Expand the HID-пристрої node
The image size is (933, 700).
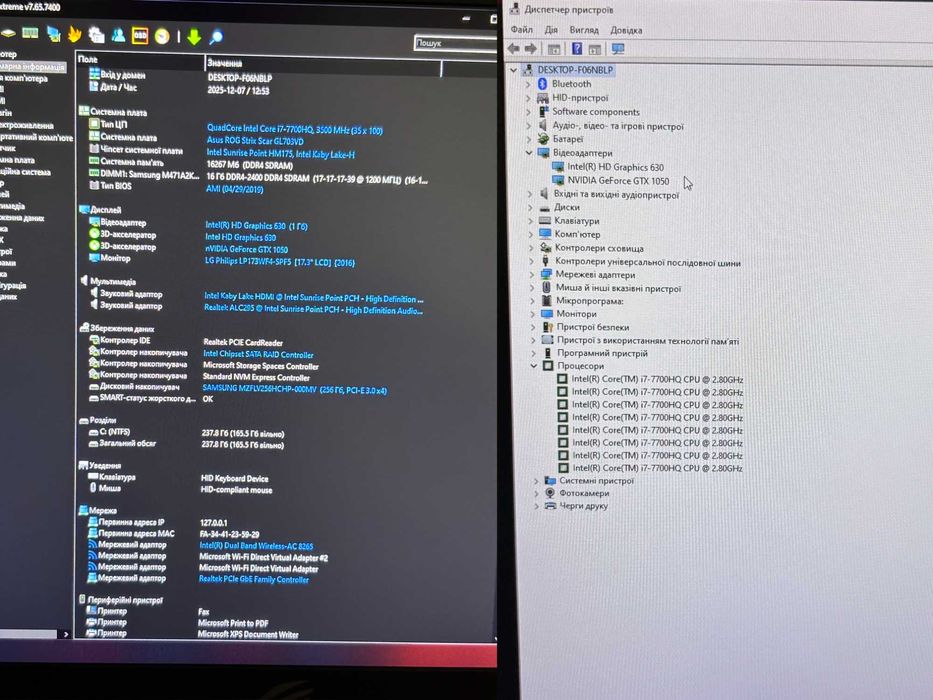[528, 98]
